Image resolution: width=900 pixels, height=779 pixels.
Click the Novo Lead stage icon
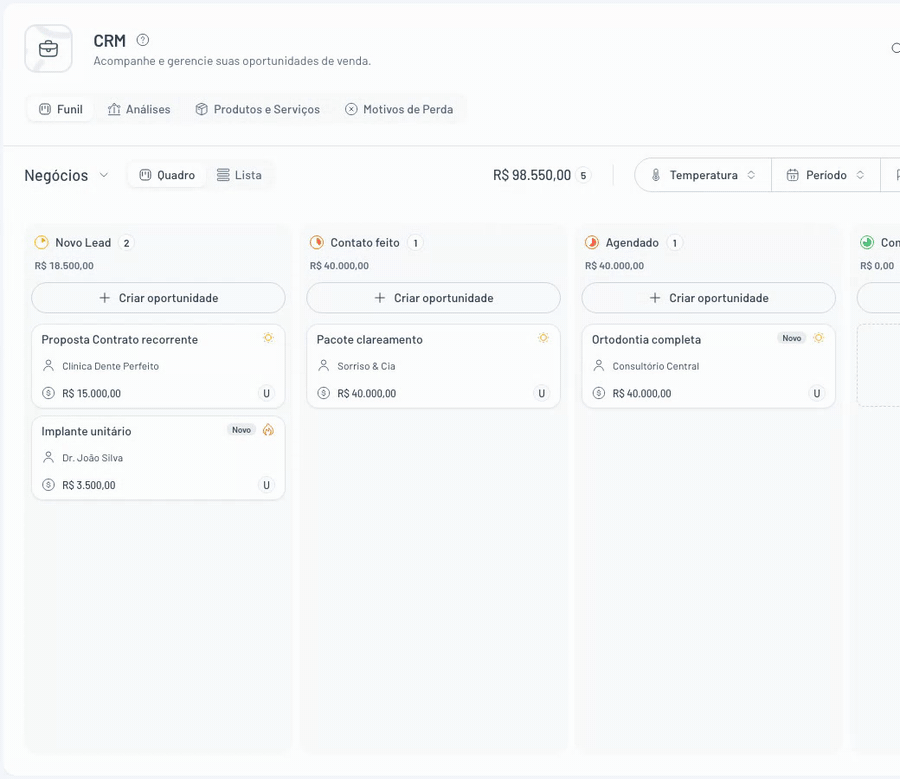pyautogui.click(x=41, y=242)
